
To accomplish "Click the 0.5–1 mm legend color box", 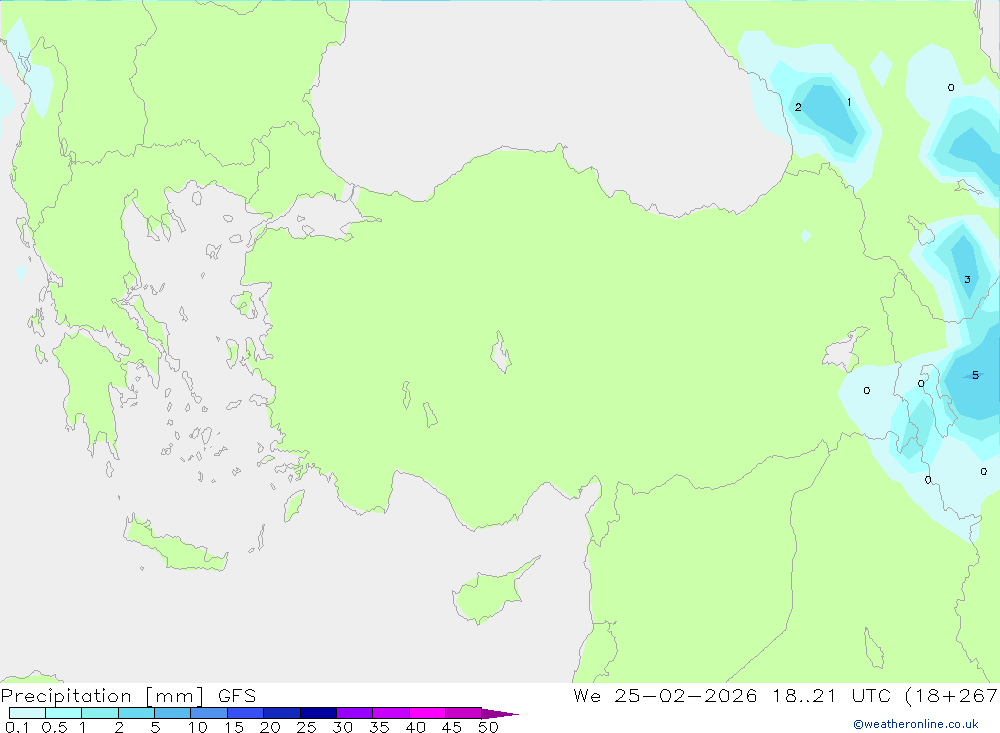I will [64, 713].
